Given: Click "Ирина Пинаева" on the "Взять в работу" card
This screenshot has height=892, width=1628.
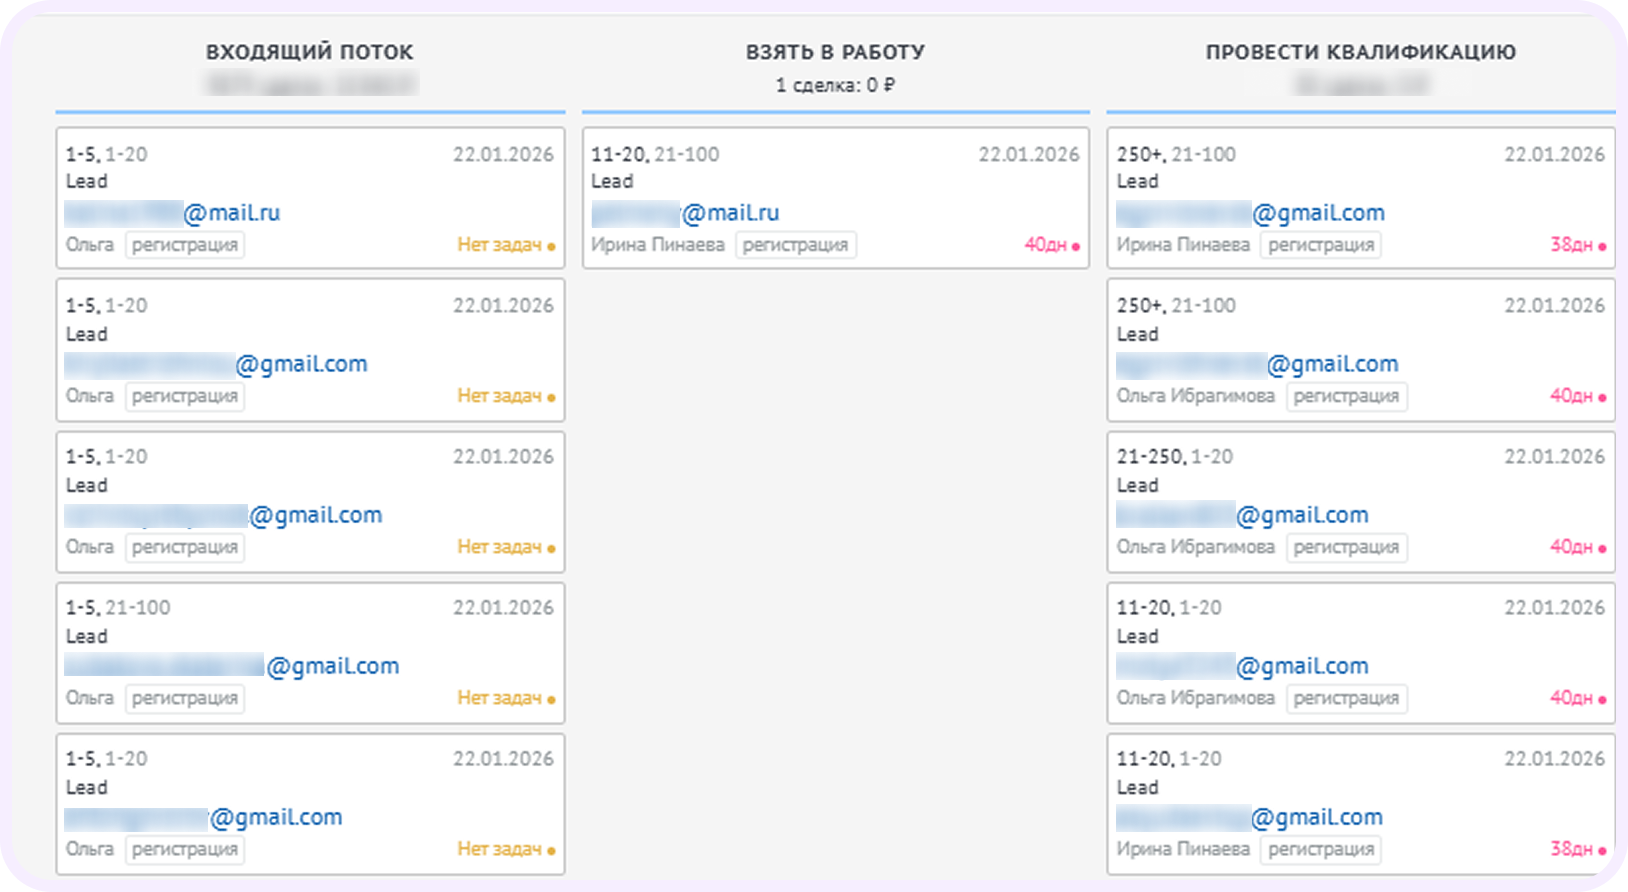Looking at the screenshot, I should 658,245.
